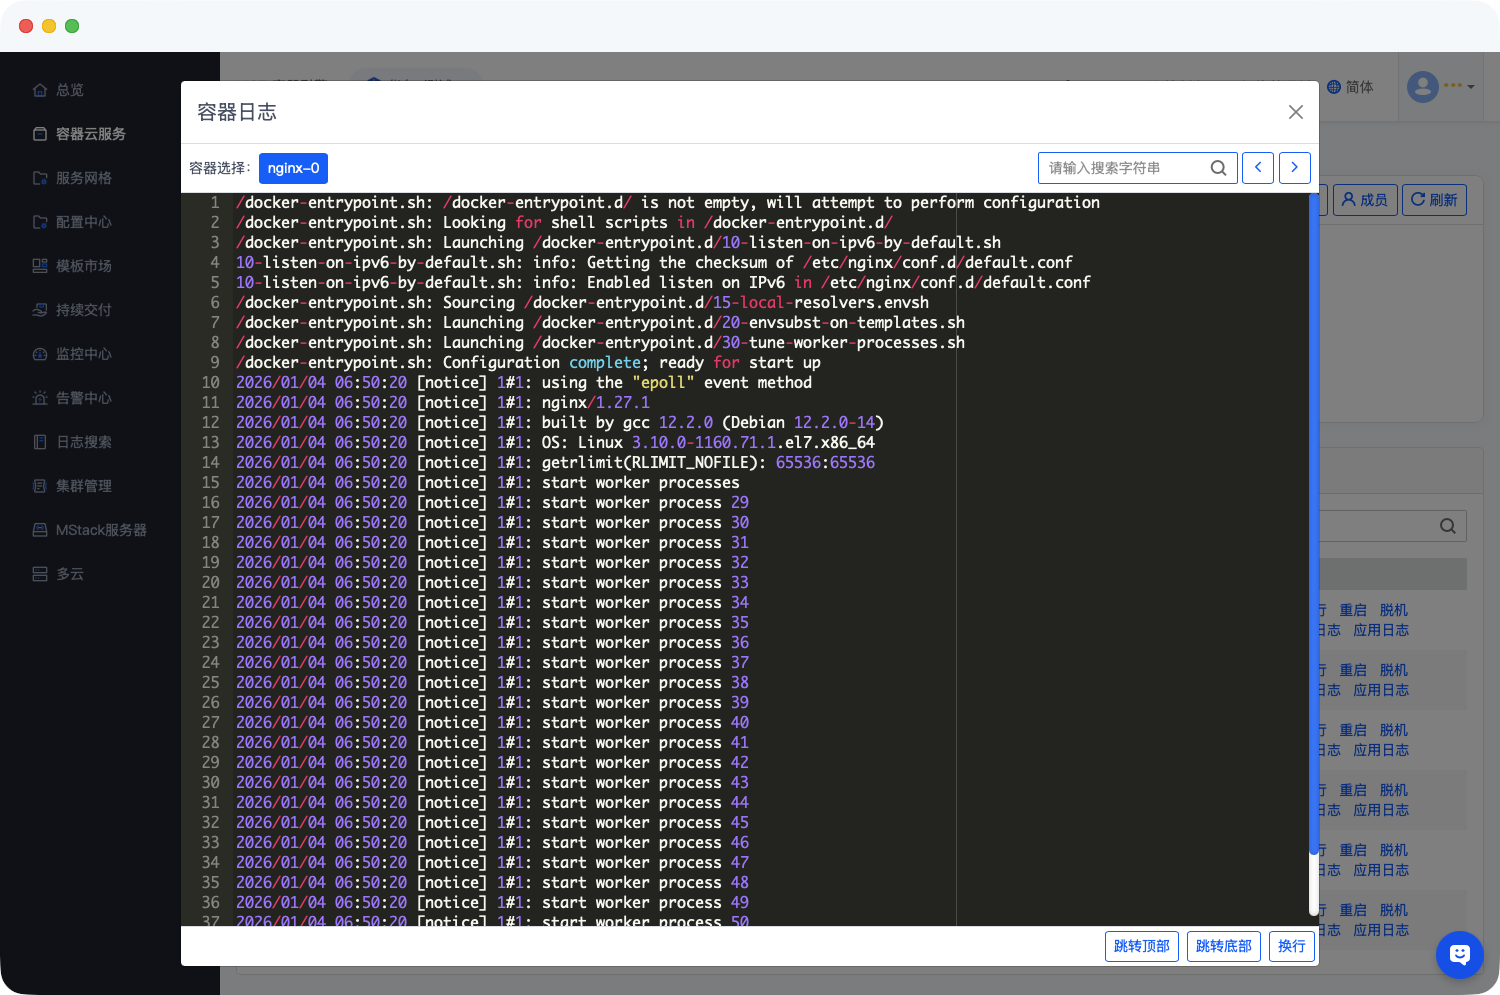
Task: Select 日志搜索 in the sidebar menu
Action: (x=83, y=442)
